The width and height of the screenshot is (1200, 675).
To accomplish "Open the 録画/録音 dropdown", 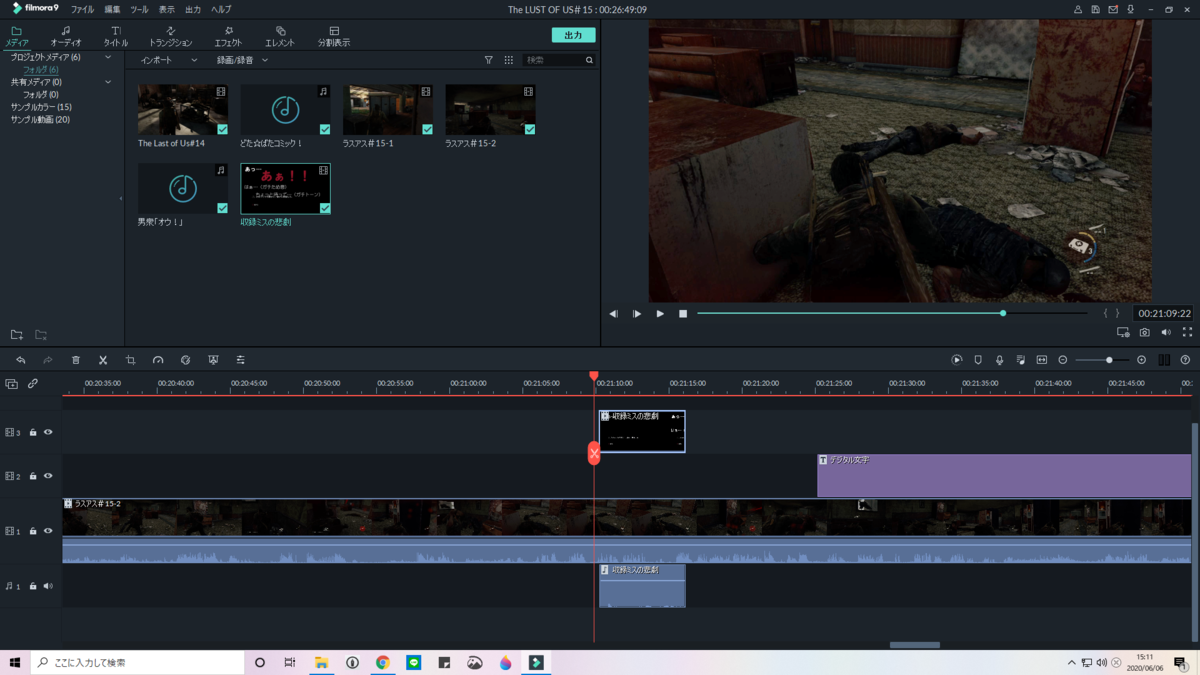I will click(x=242, y=60).
